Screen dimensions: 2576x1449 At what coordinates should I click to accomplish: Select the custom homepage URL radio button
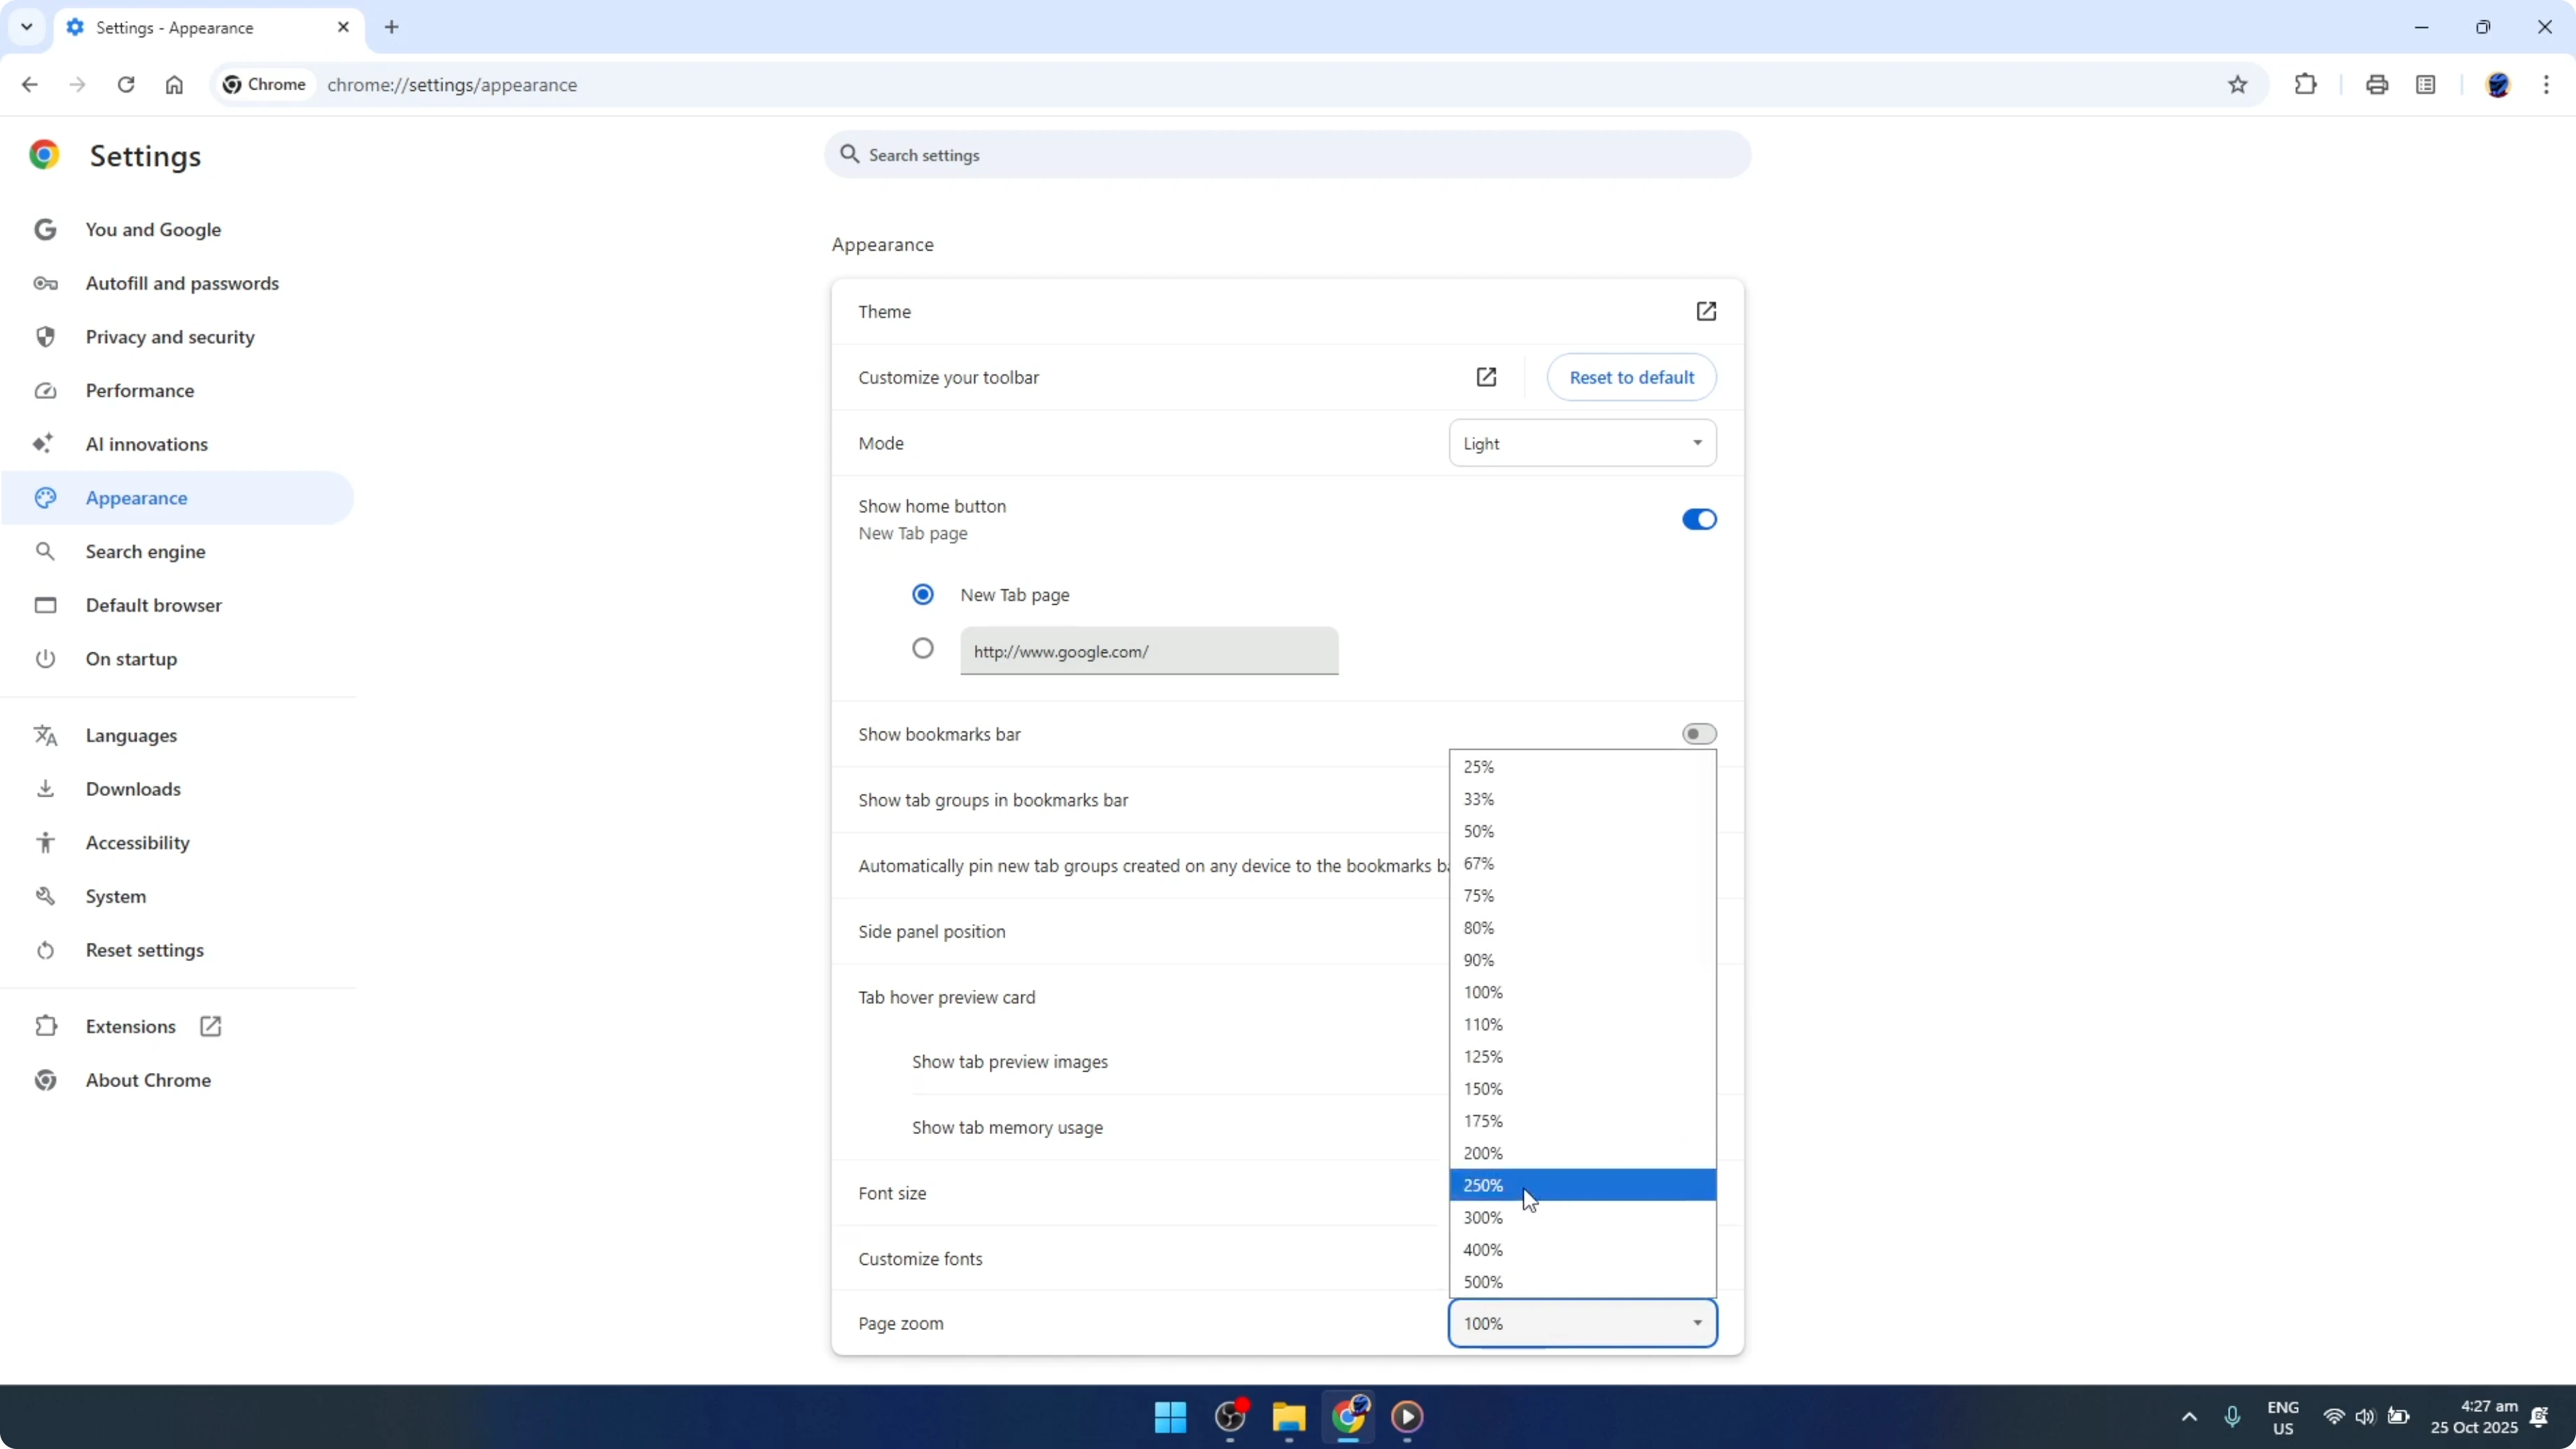pyautogui.click(x=922, y=648)
